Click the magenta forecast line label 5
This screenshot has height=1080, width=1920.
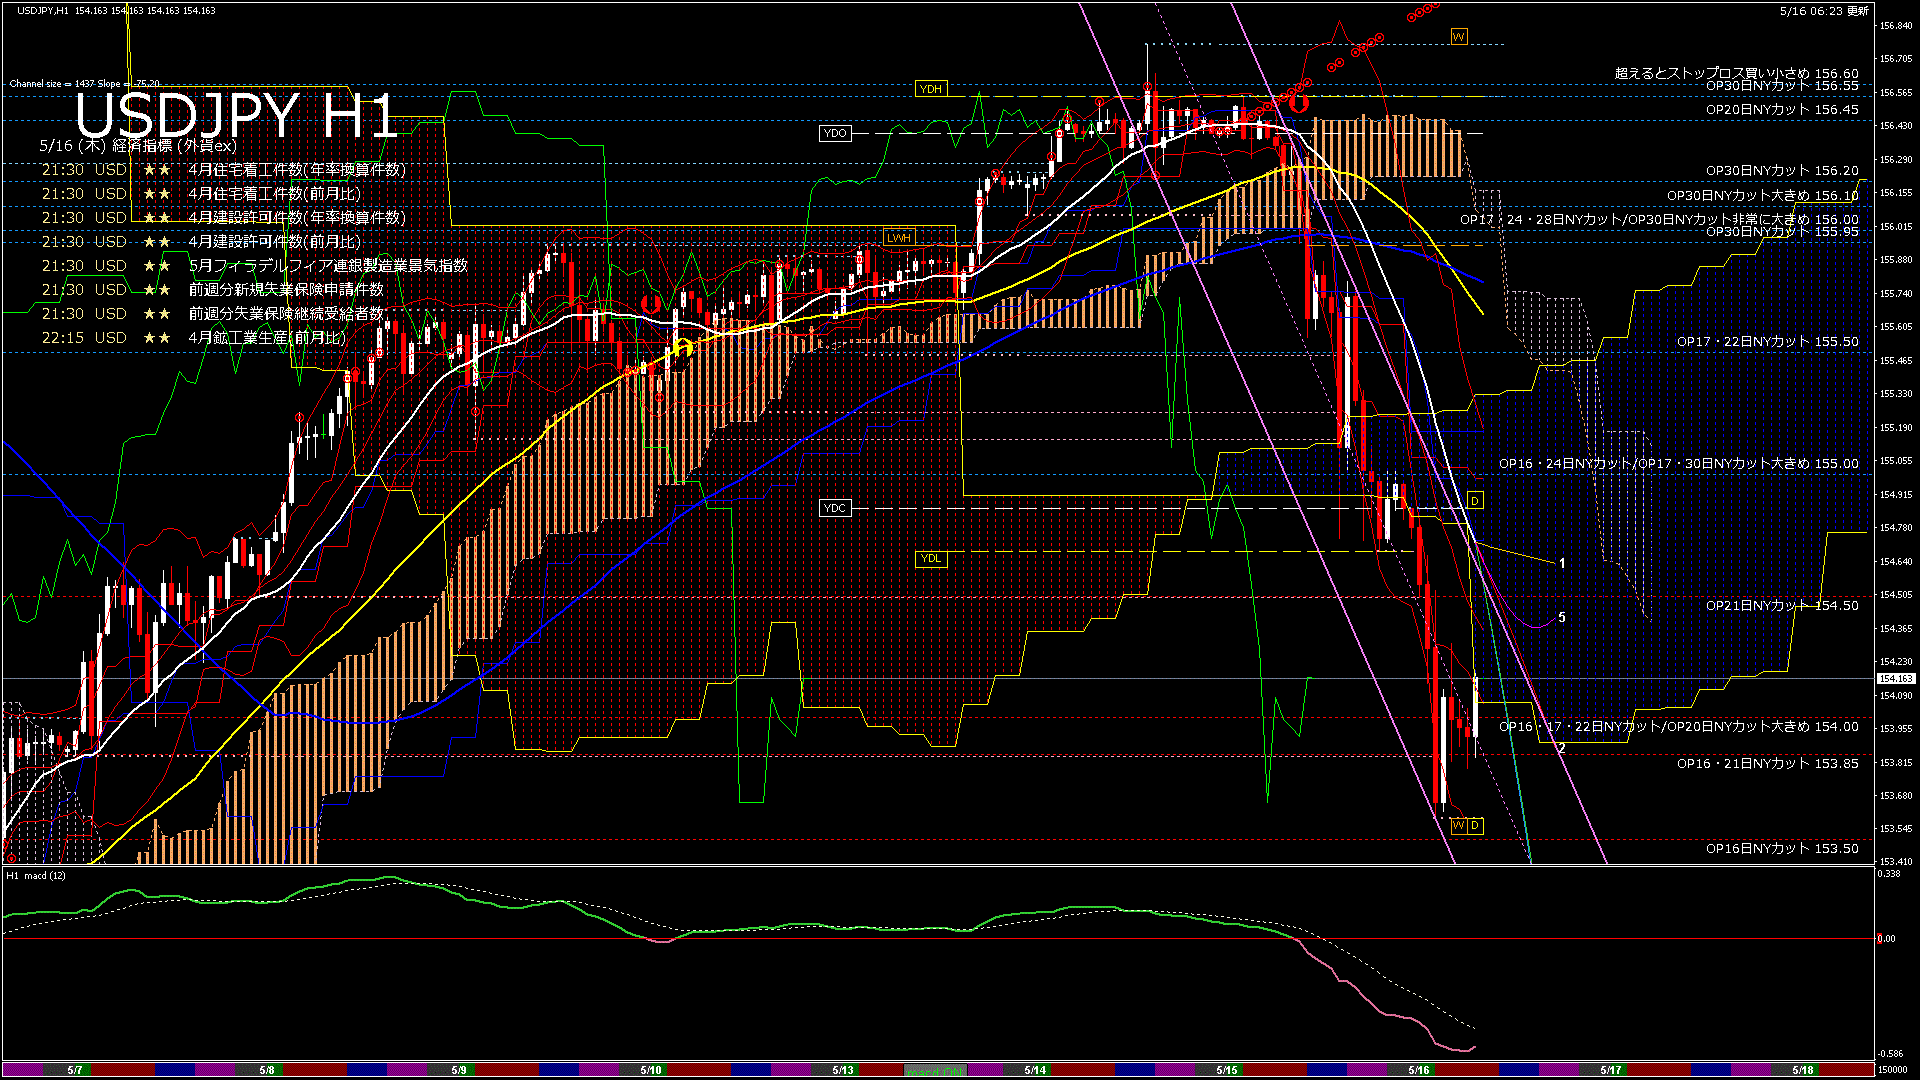pos(1562,618)
